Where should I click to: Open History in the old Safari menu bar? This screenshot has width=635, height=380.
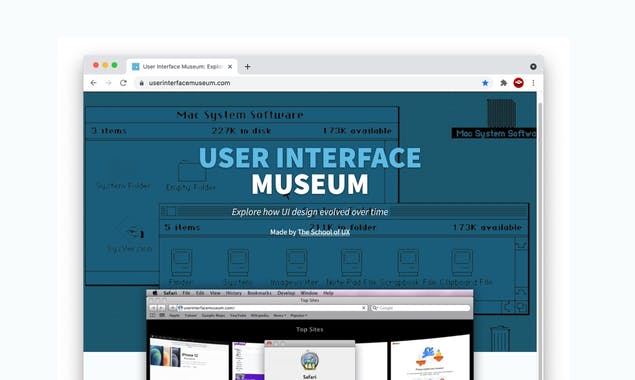coord(234,293)
